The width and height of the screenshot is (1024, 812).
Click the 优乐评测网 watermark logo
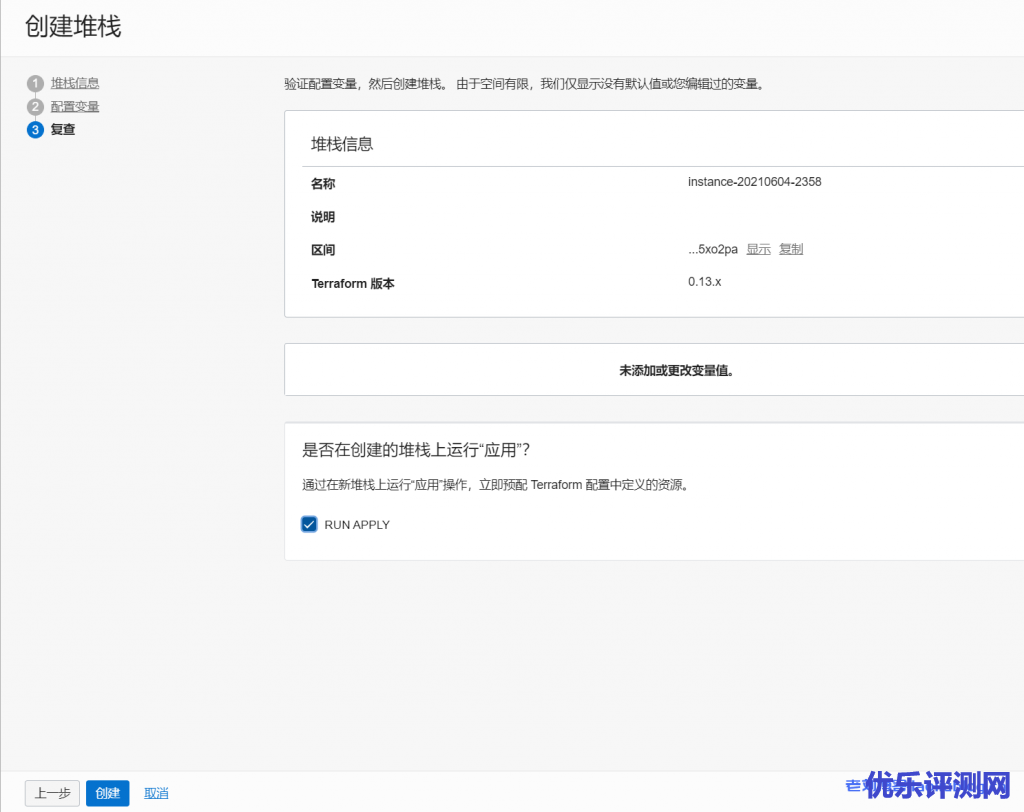coord(938,787)
